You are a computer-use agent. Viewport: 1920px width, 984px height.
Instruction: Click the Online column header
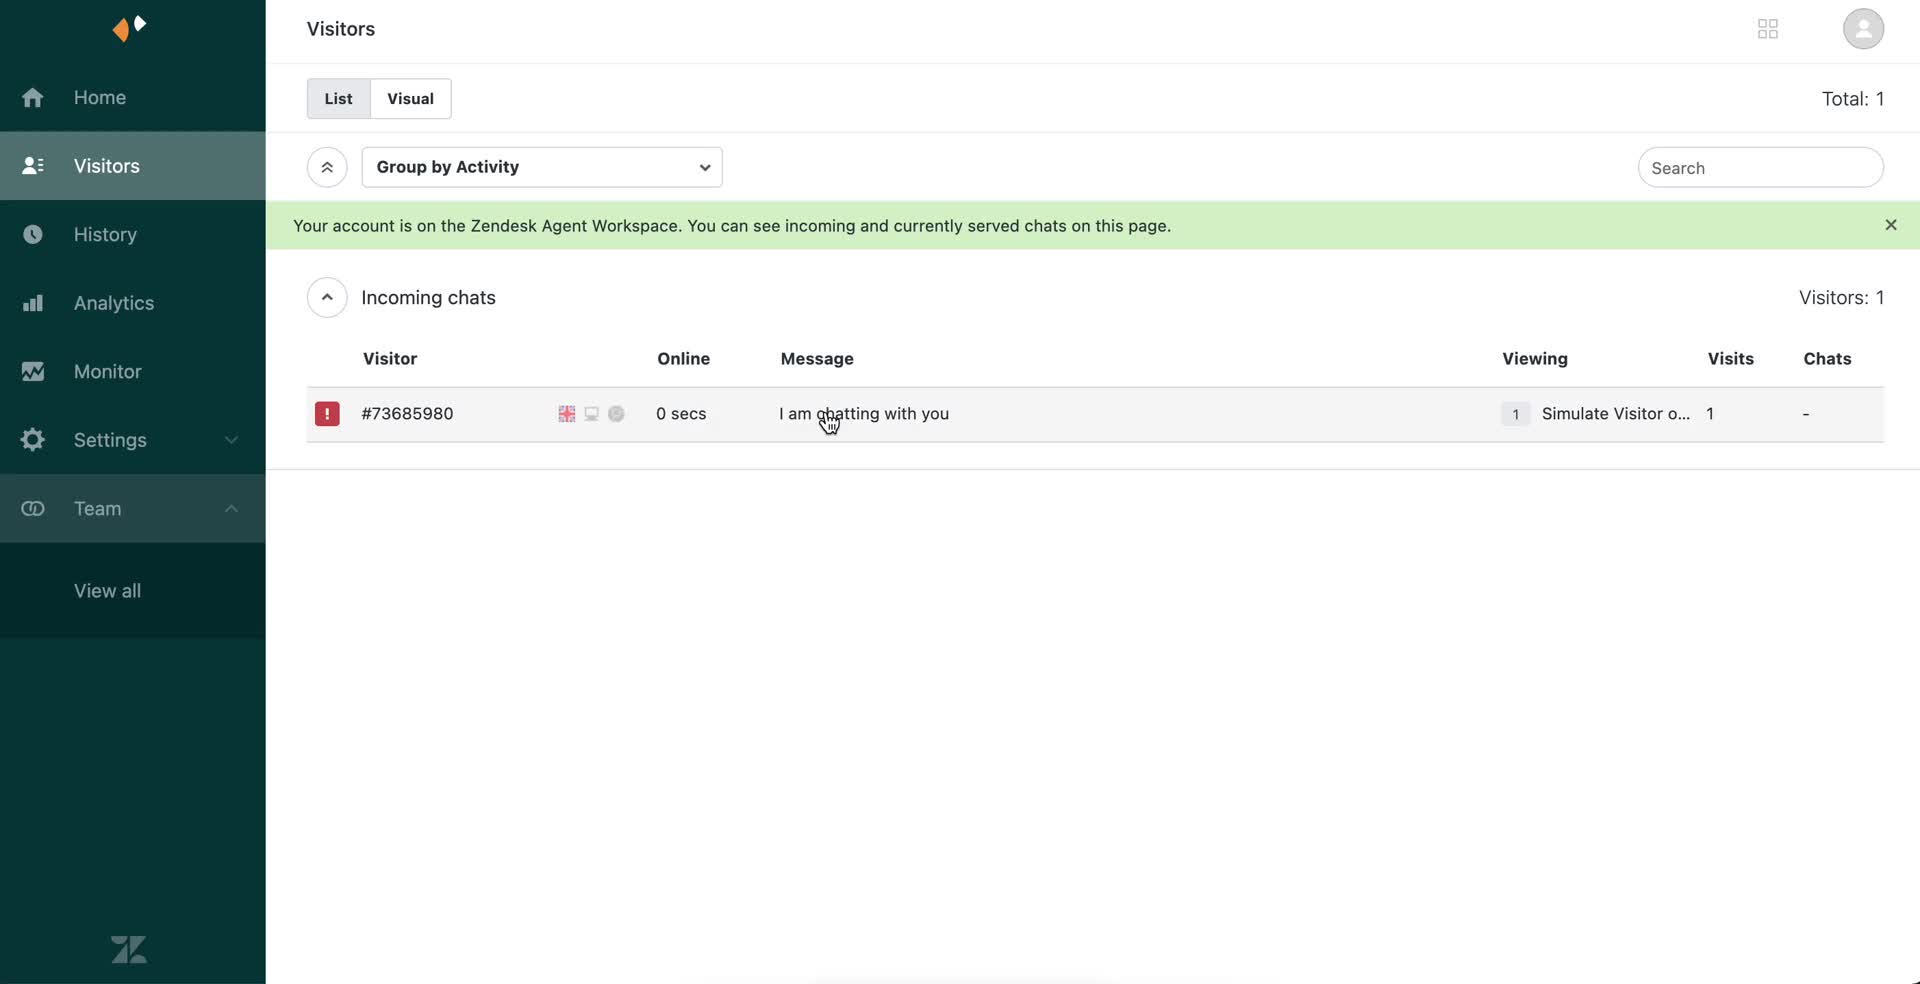coord(683,359)
